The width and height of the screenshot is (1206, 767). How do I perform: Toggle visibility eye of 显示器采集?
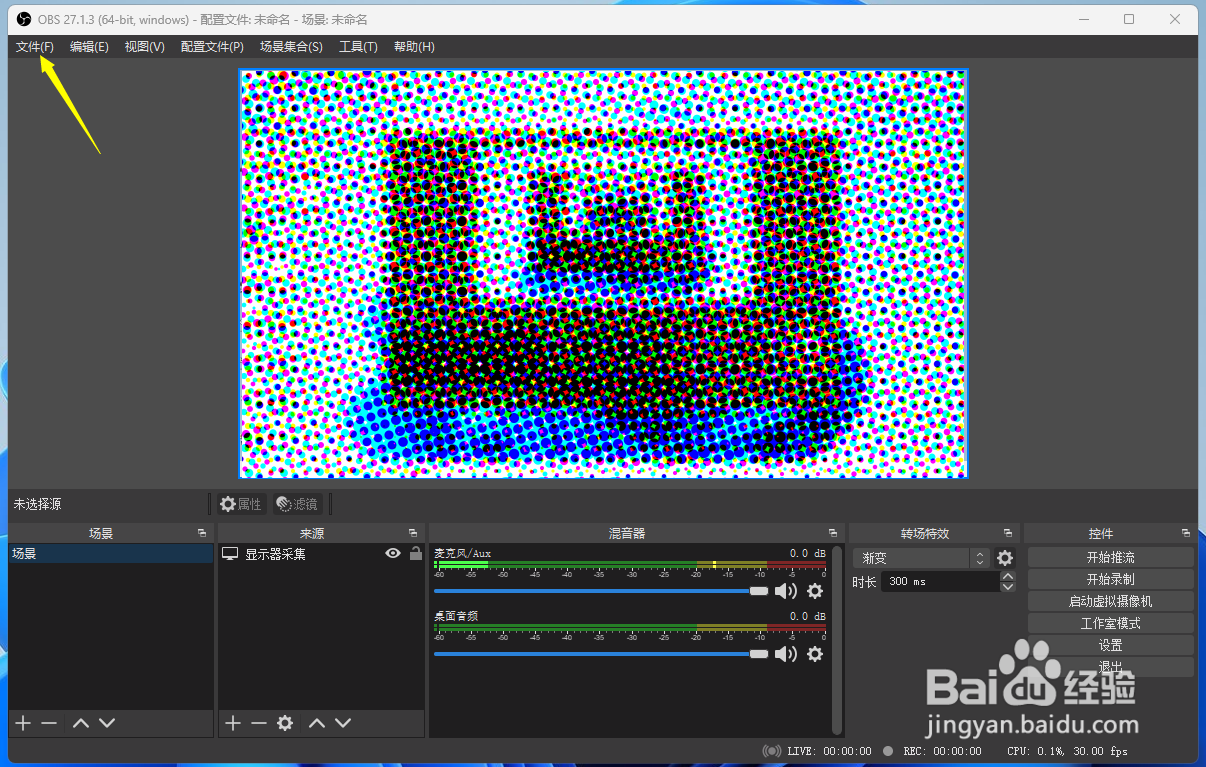(393, 553)
